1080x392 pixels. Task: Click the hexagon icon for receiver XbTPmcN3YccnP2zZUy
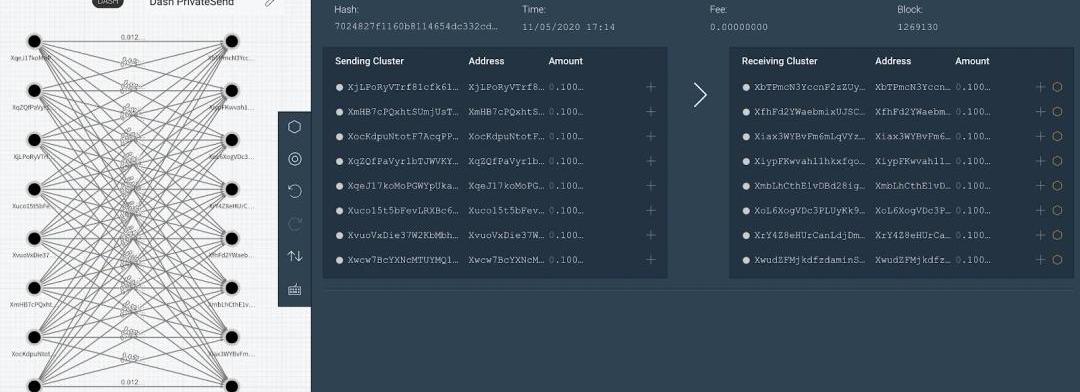(1057, 87)
